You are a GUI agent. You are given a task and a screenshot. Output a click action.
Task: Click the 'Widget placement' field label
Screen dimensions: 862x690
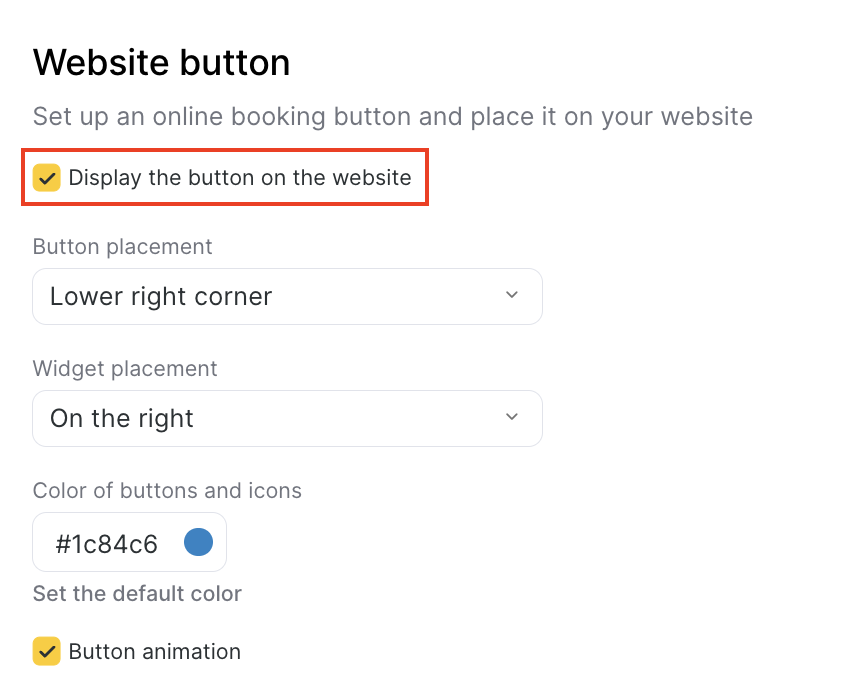point(125,369)
